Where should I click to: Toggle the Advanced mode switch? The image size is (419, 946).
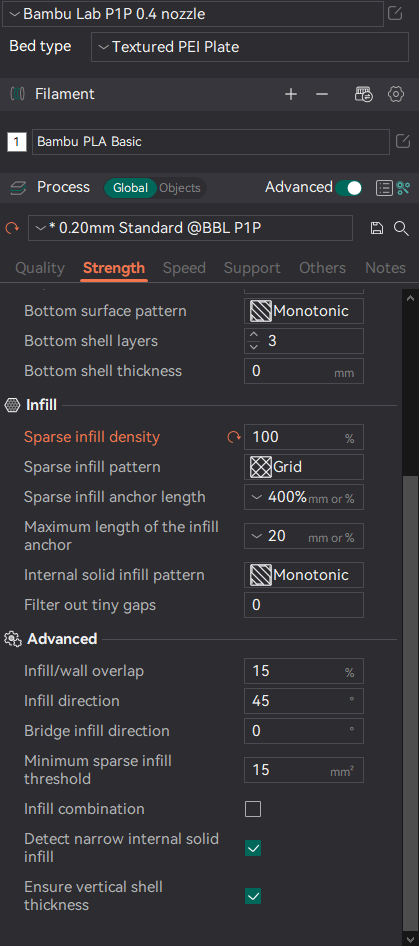point(349,188)
